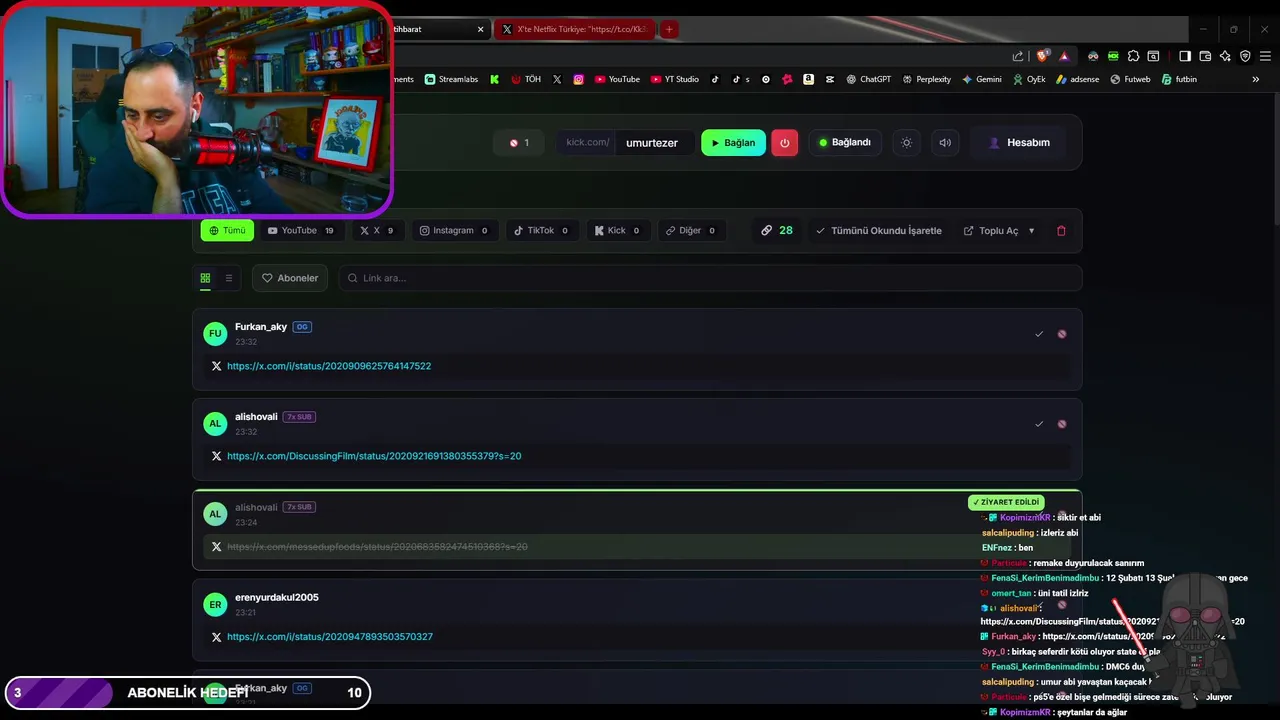
Task: Click the share page icon in address bar
Action: click(x=1018, y=56)
